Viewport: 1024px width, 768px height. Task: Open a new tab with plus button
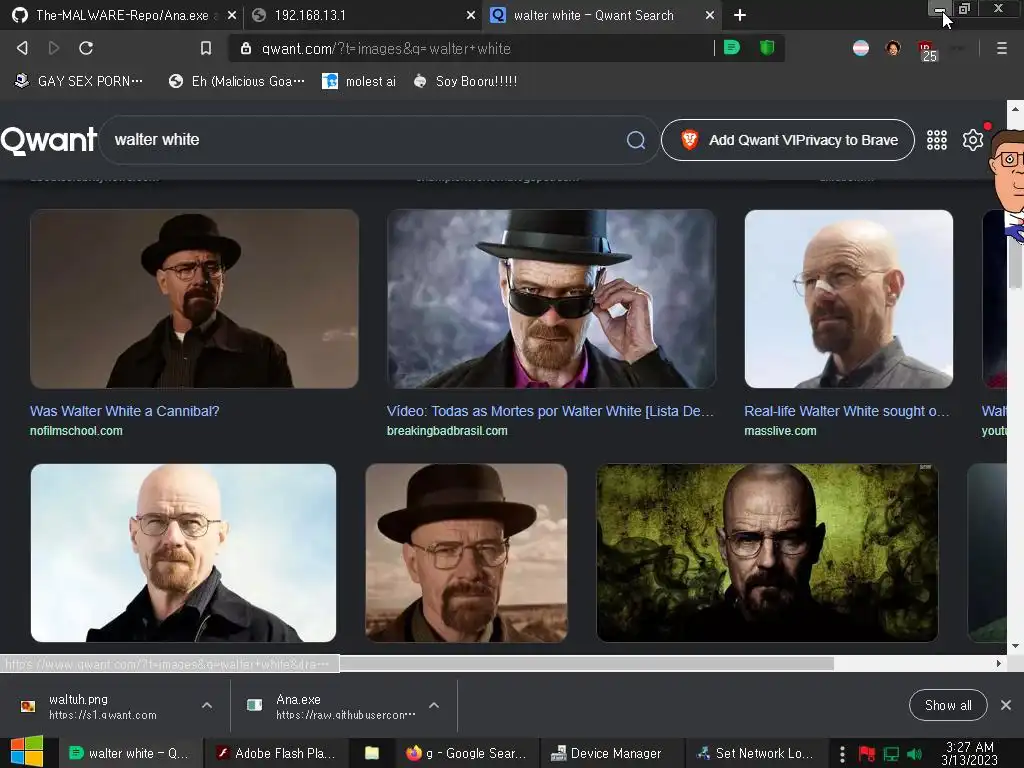[x=739, y=15]
